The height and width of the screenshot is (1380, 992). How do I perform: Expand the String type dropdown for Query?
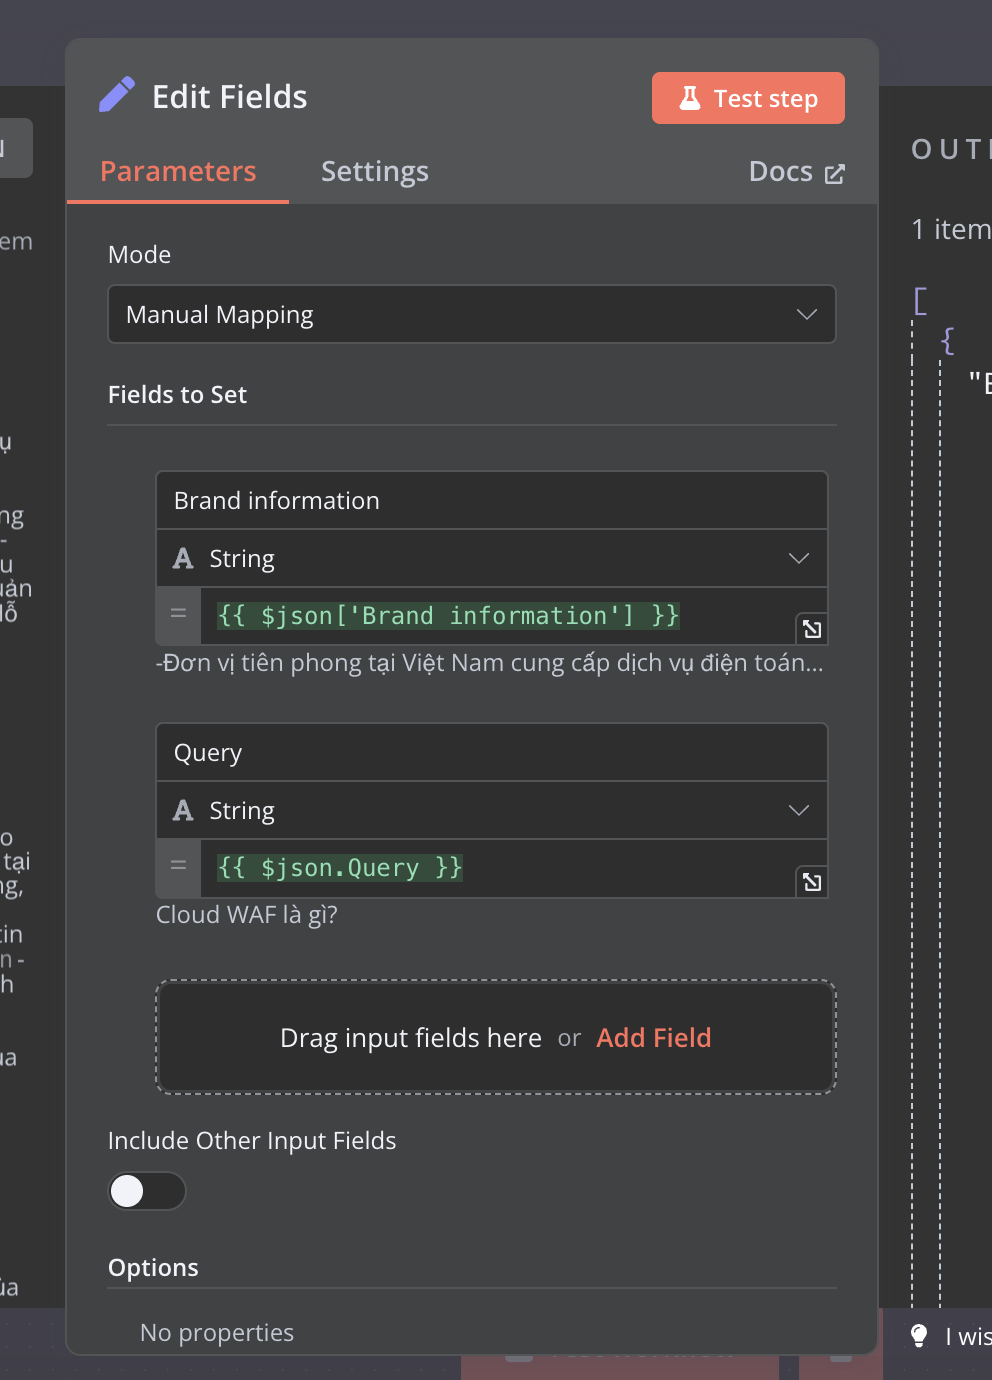pos(492,810)
